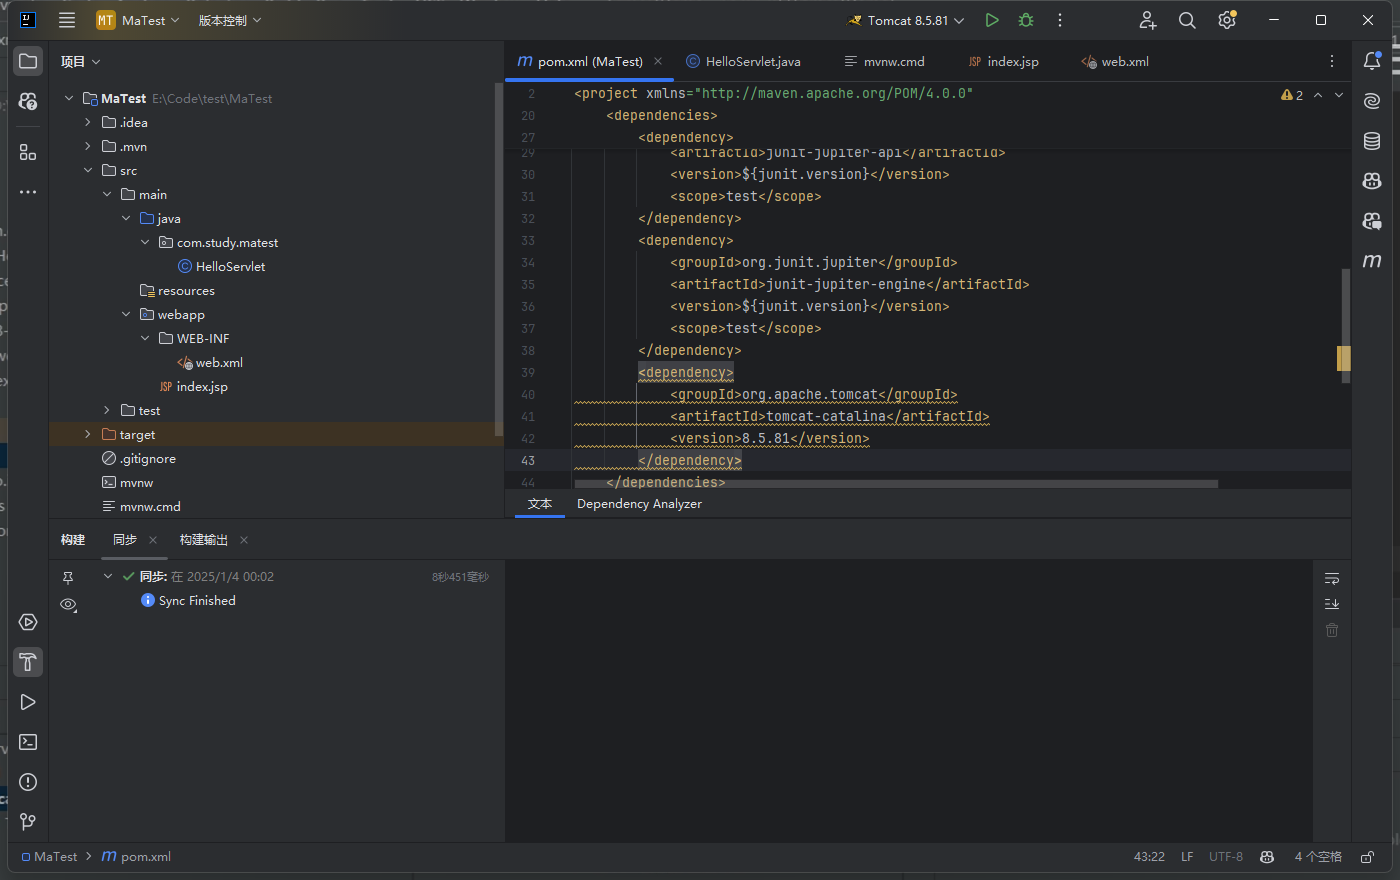This screenshot has width=1400, height=880.
Task: Collapse the src folder
Action: [x=88, y=170]
